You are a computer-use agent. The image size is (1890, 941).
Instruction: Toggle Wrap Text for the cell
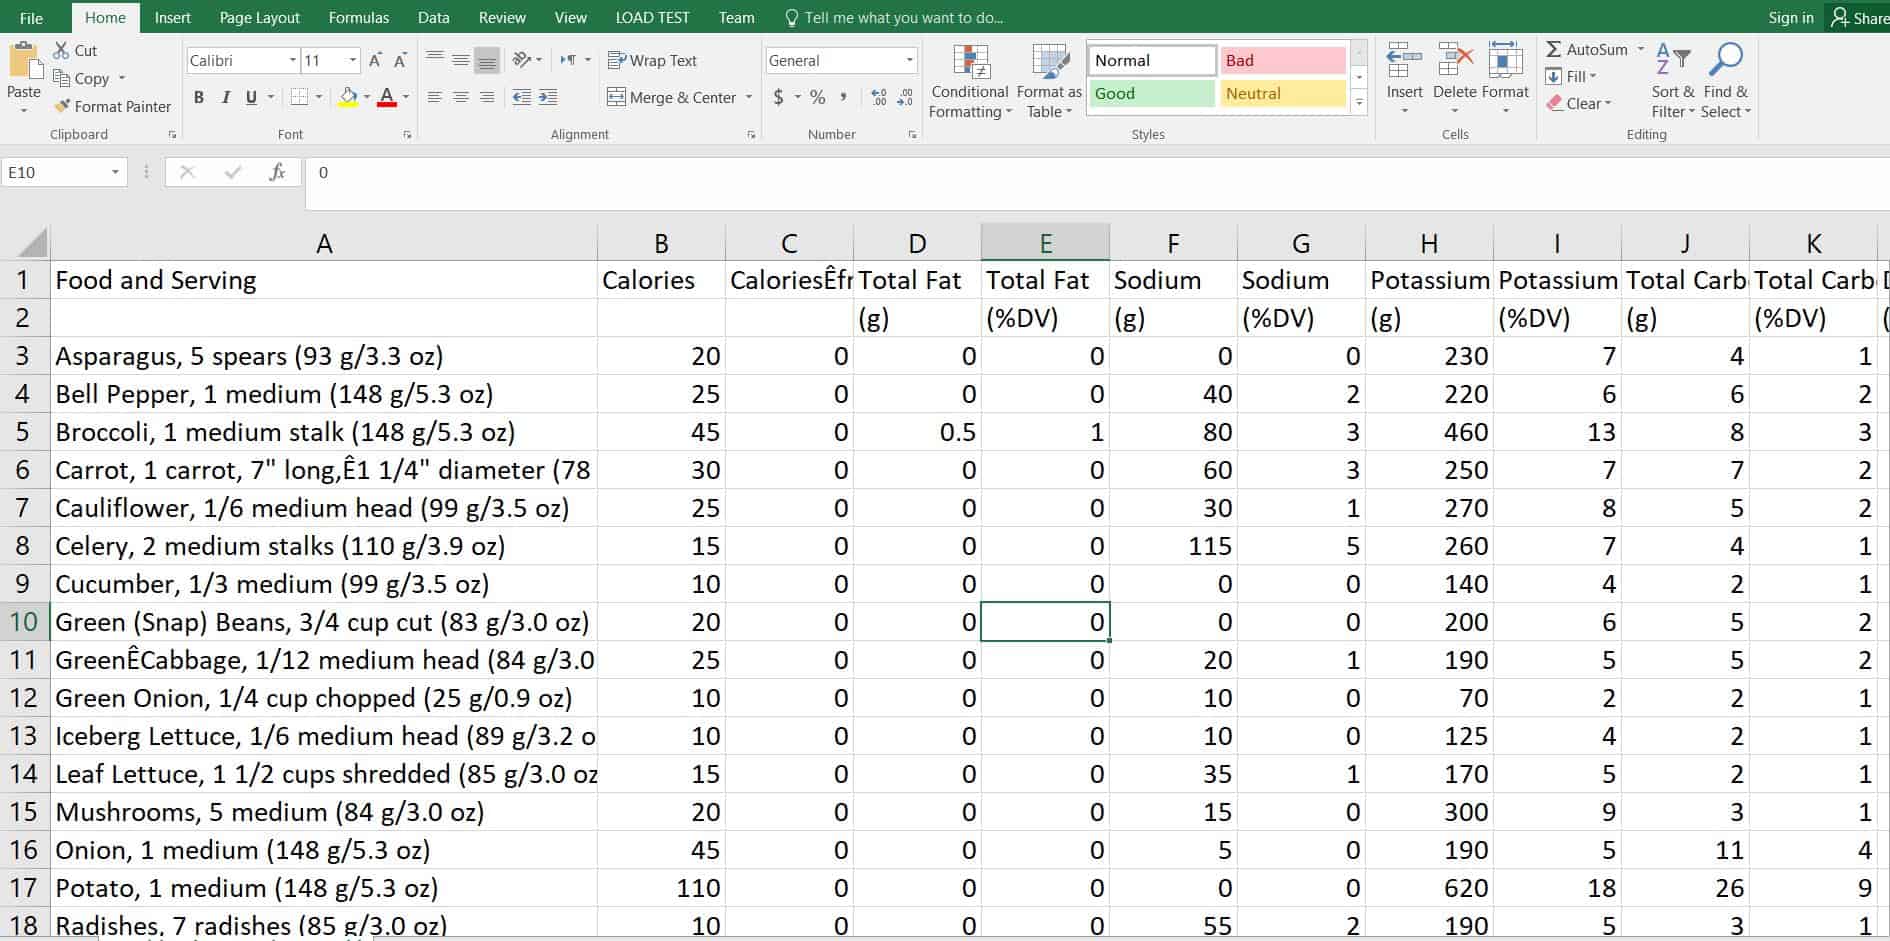[x=652, y=60]
